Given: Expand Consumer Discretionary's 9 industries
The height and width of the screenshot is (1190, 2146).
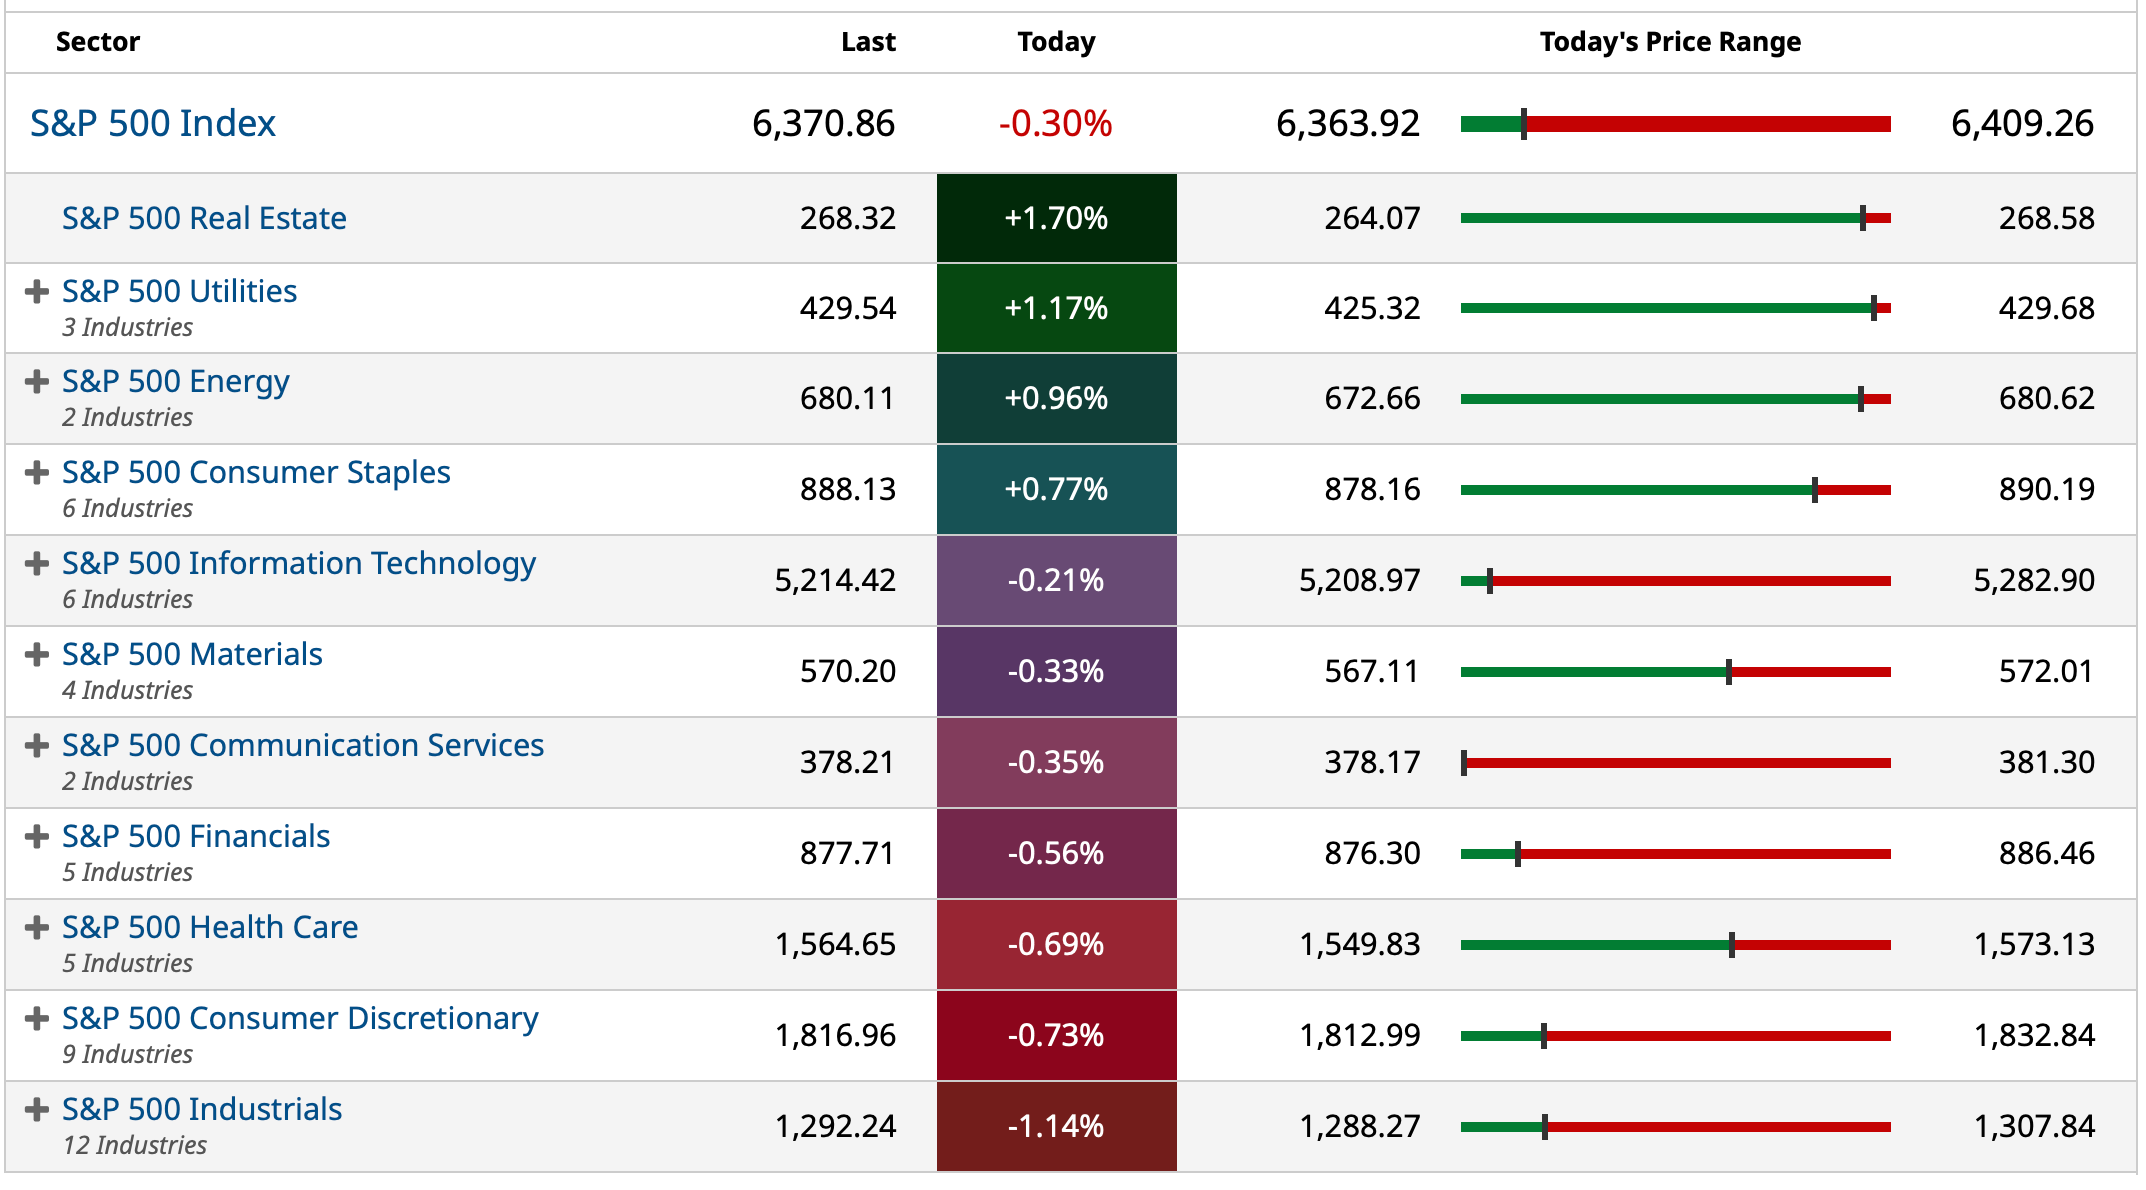Looking at the screenshot, I should pyautogui.click(x=37, y=1019).
